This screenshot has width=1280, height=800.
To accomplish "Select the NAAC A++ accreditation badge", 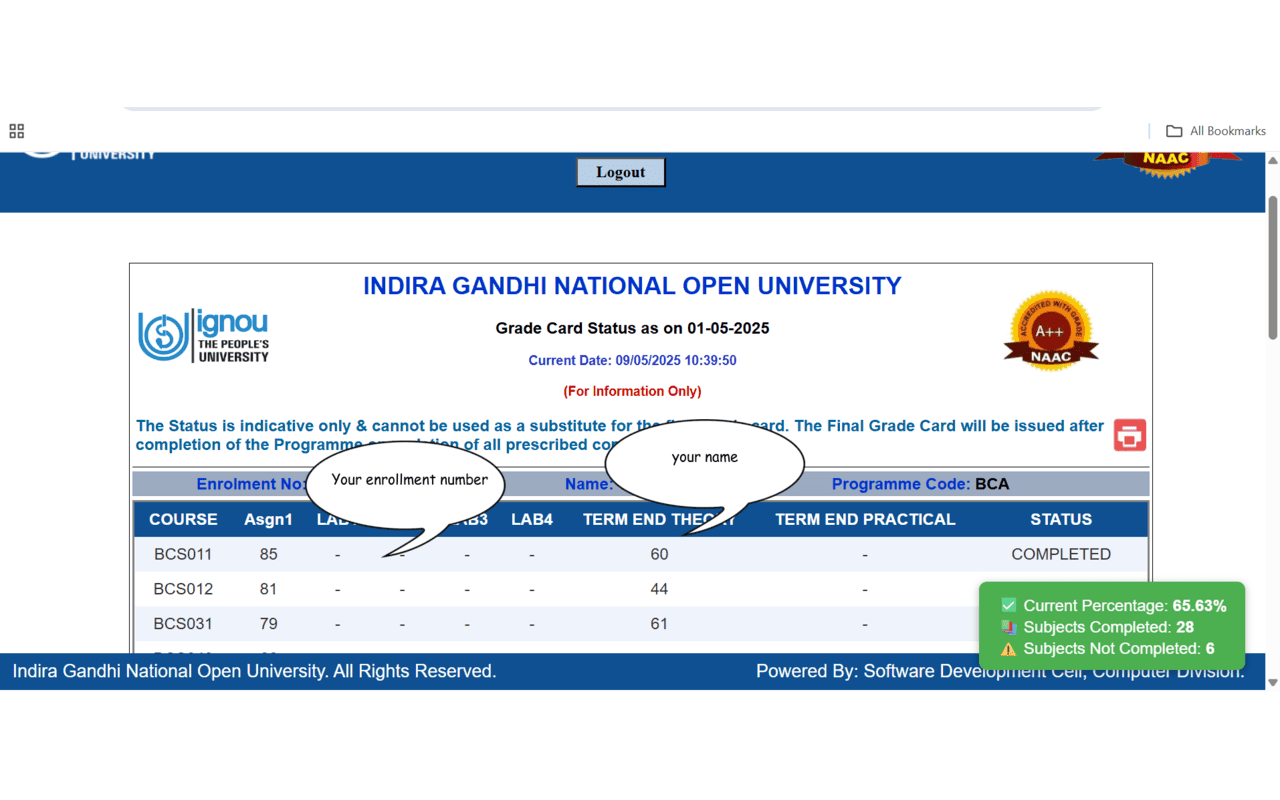I will [1050, 330].
